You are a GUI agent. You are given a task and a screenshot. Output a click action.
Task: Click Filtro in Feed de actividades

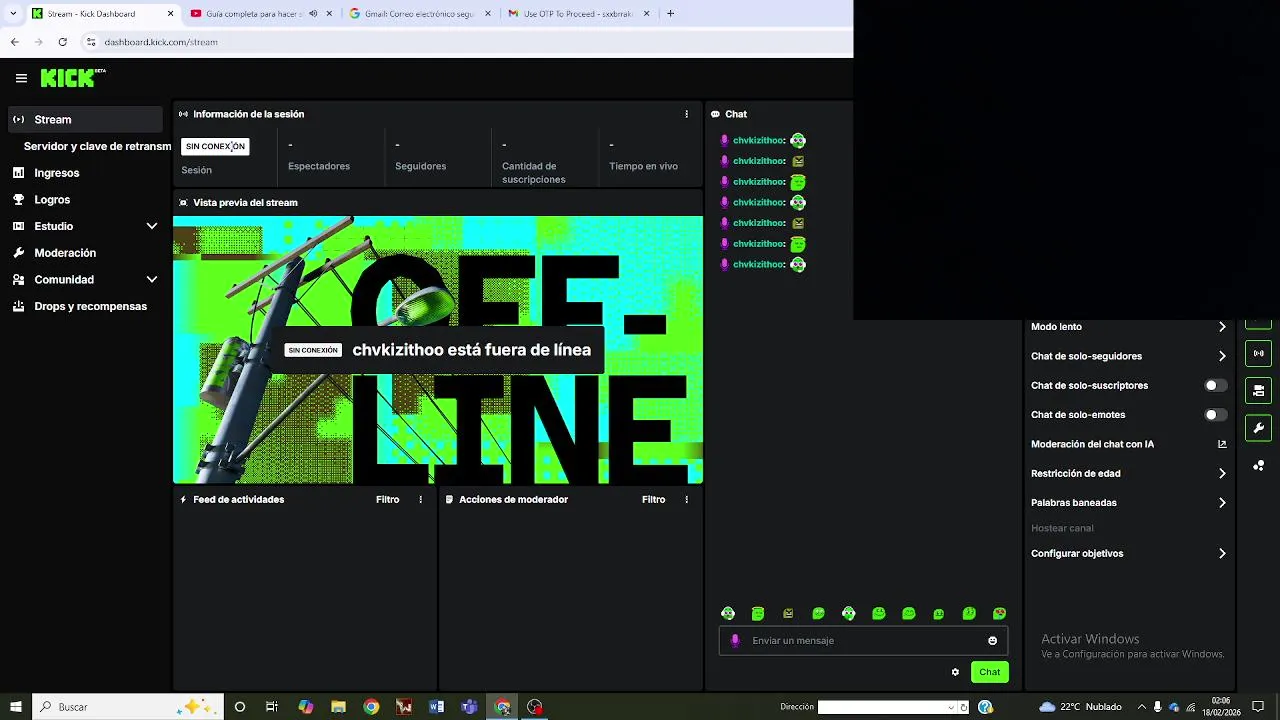pos(387,499)
